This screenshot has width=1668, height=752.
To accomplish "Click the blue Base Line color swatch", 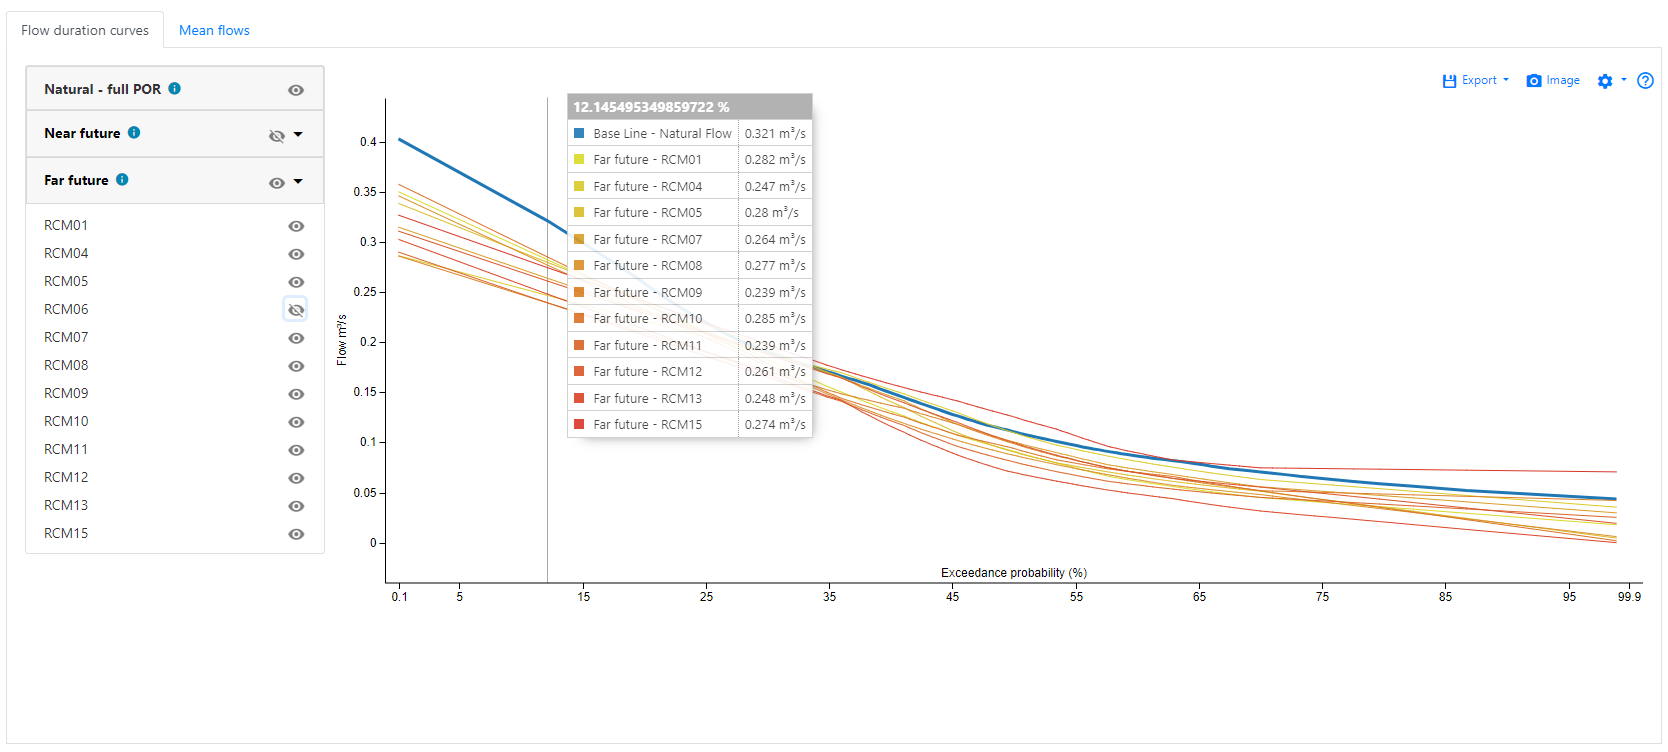I will pos(579,133).
